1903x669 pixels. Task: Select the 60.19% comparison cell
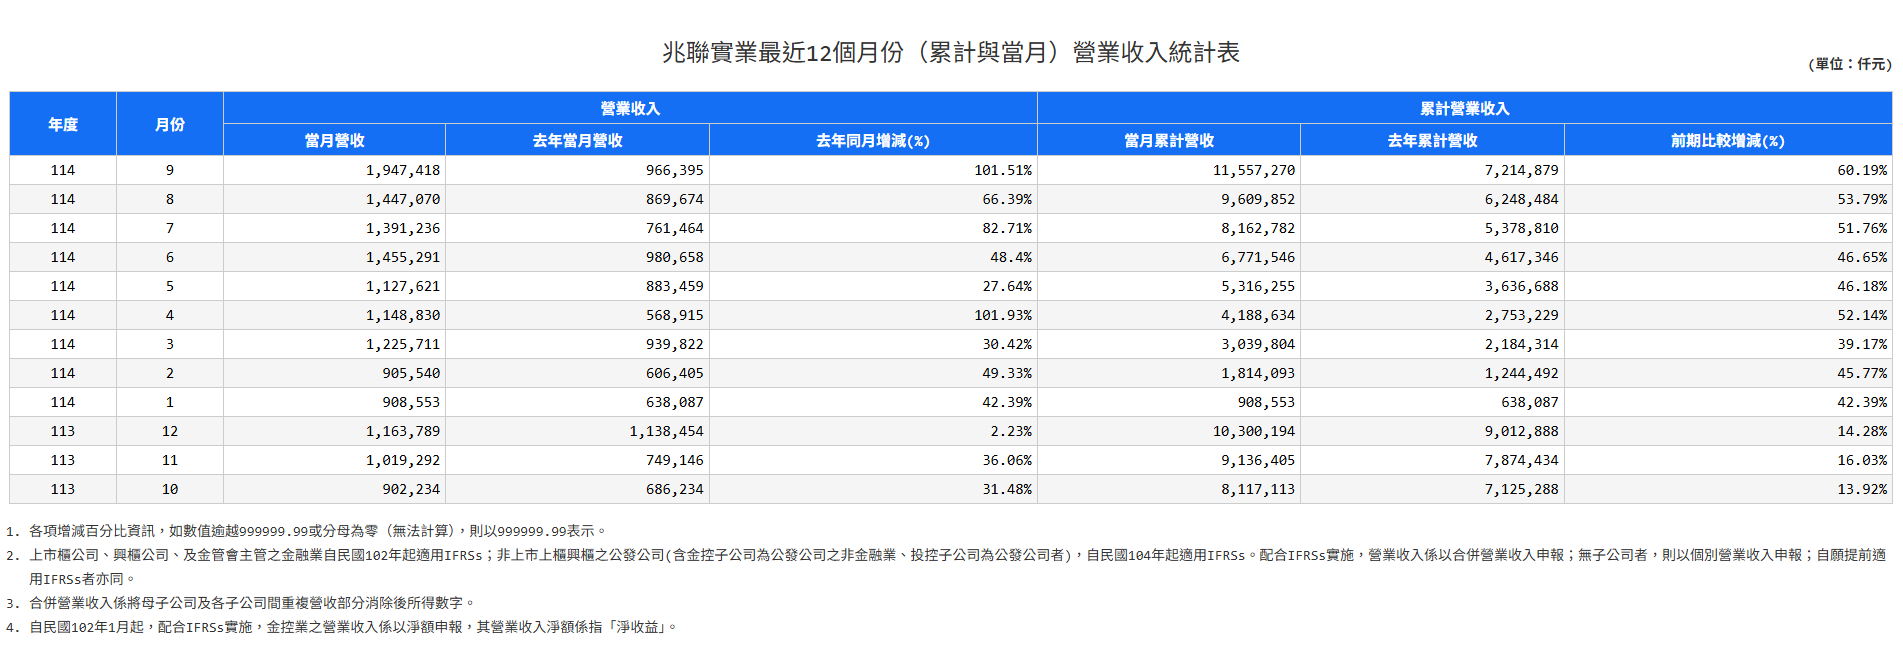[x=1861, y=170]
